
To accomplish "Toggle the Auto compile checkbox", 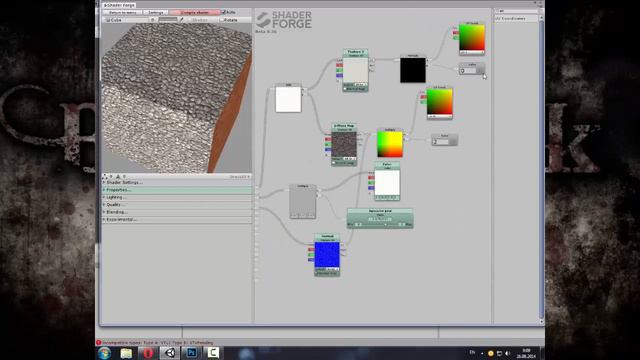I will [x=224, y=12].
